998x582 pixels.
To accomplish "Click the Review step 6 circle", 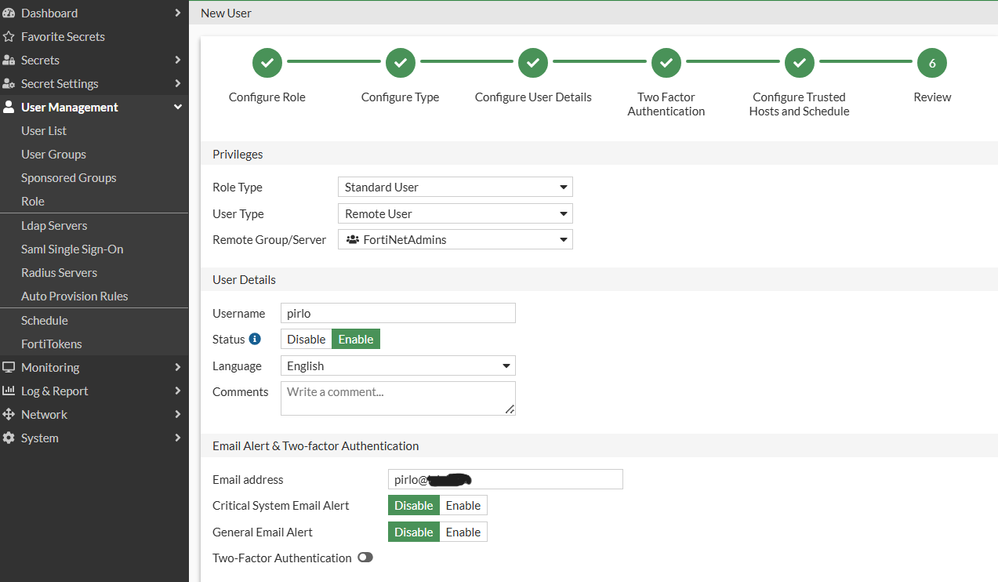I will point(932,63).
